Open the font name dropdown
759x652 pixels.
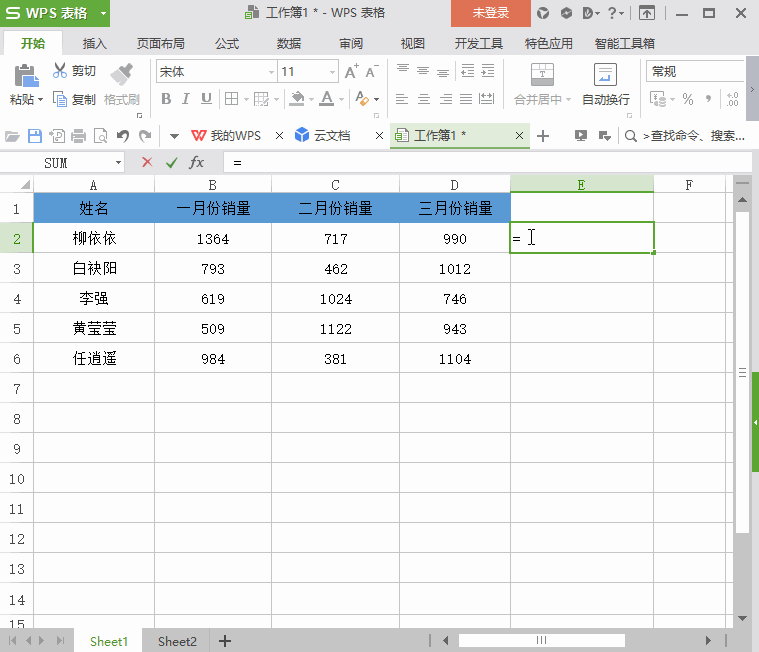pos(271,72)
